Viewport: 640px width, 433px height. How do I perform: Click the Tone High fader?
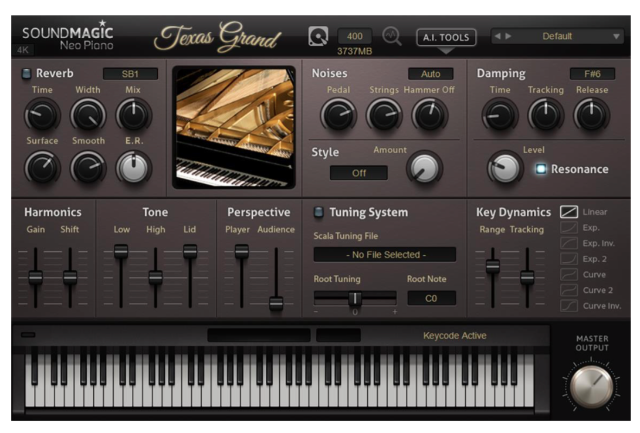155,278
